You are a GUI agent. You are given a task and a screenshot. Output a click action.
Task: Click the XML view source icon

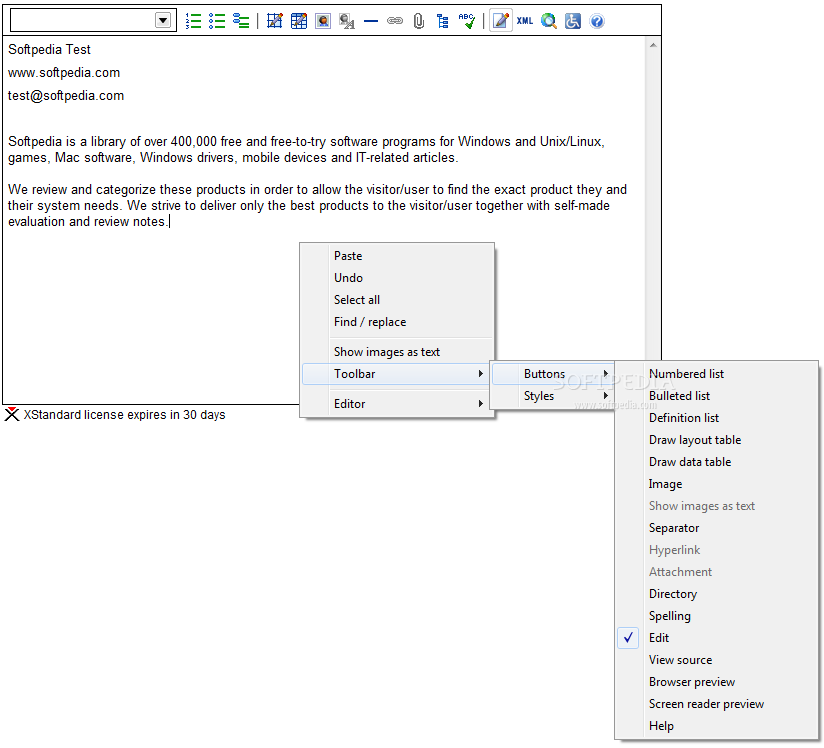coord(524,21)
